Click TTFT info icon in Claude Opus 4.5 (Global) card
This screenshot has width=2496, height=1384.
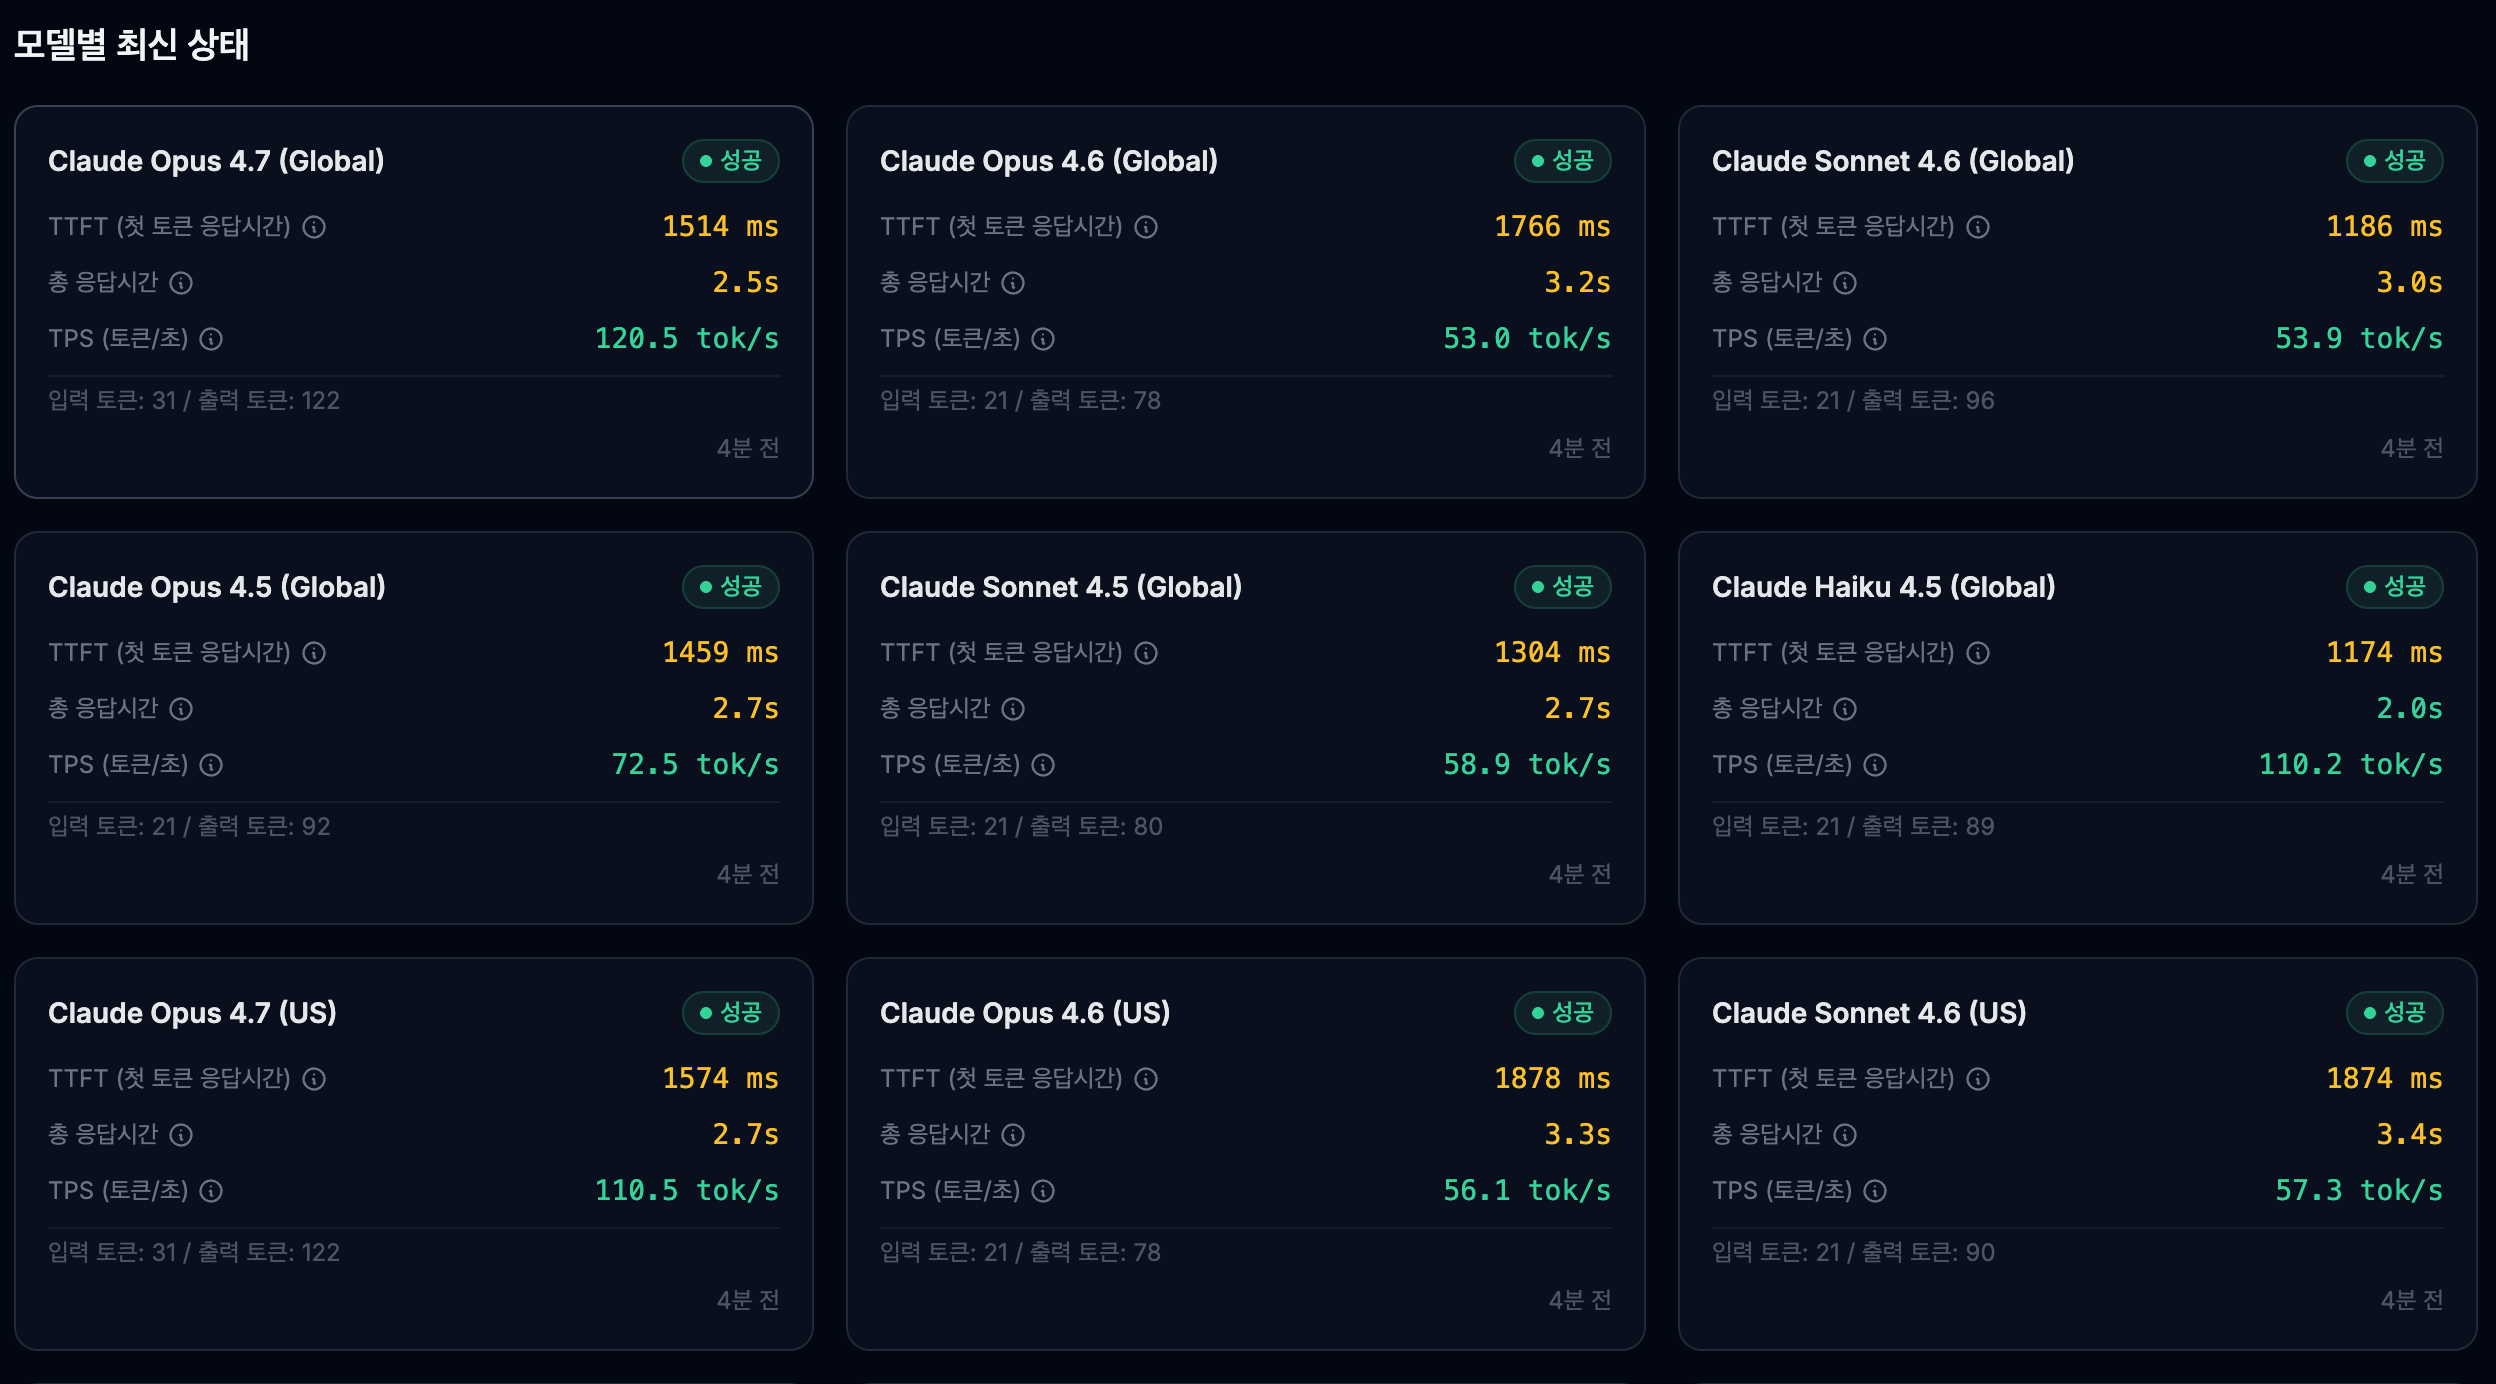point(314,653)
